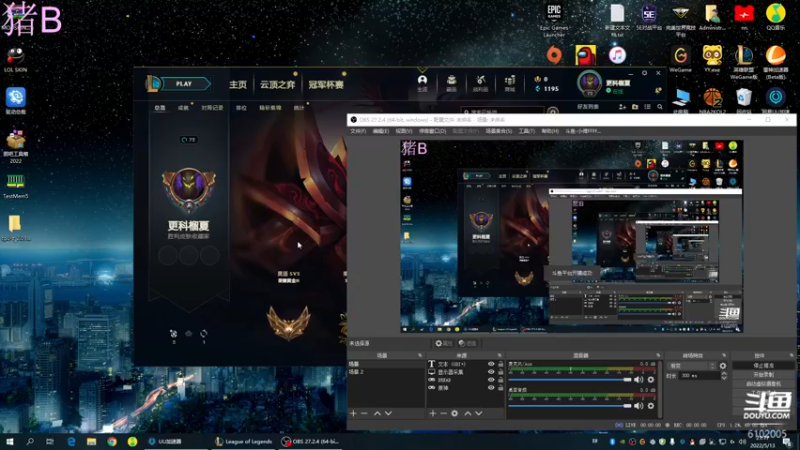
Task: Open transition properties gear in OBS
Action: 722,366
